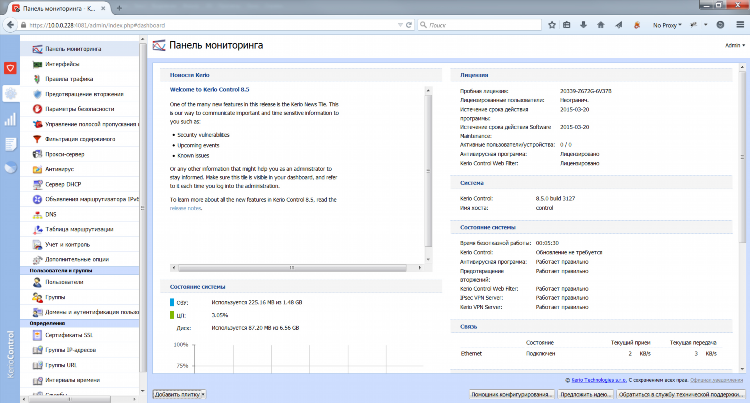Image resolution: width=750 pixels, height=403 pixels.
Task: Open Параметры безопасности section
Action: pyautogui.click(x=79, y=109)
